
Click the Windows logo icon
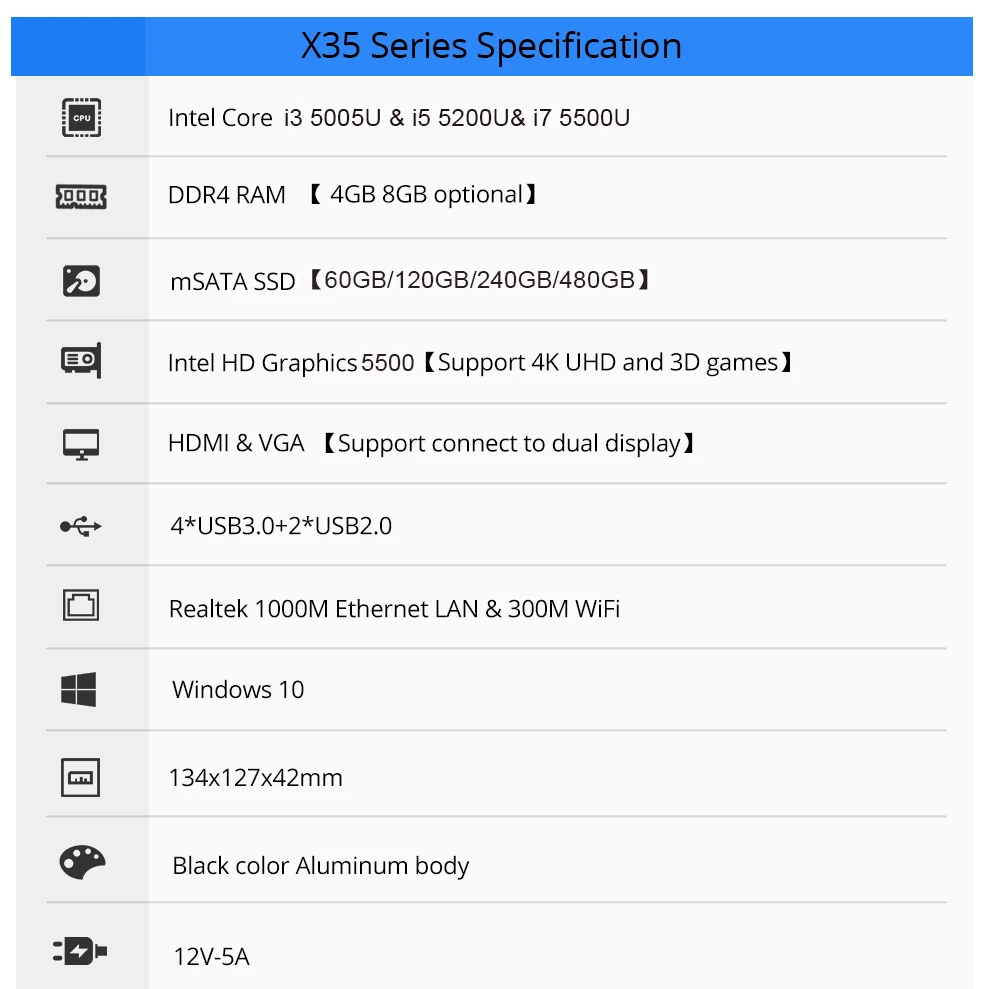79,689
